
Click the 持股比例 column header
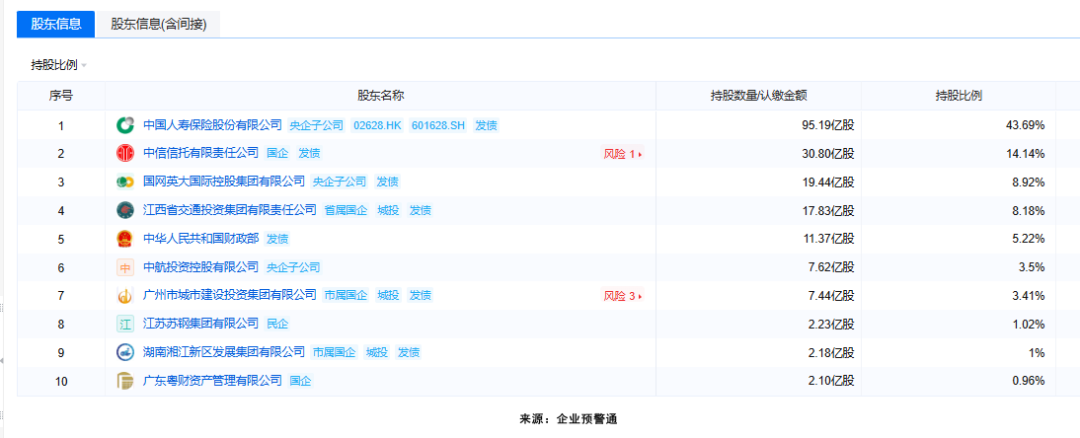pos(958,96)
